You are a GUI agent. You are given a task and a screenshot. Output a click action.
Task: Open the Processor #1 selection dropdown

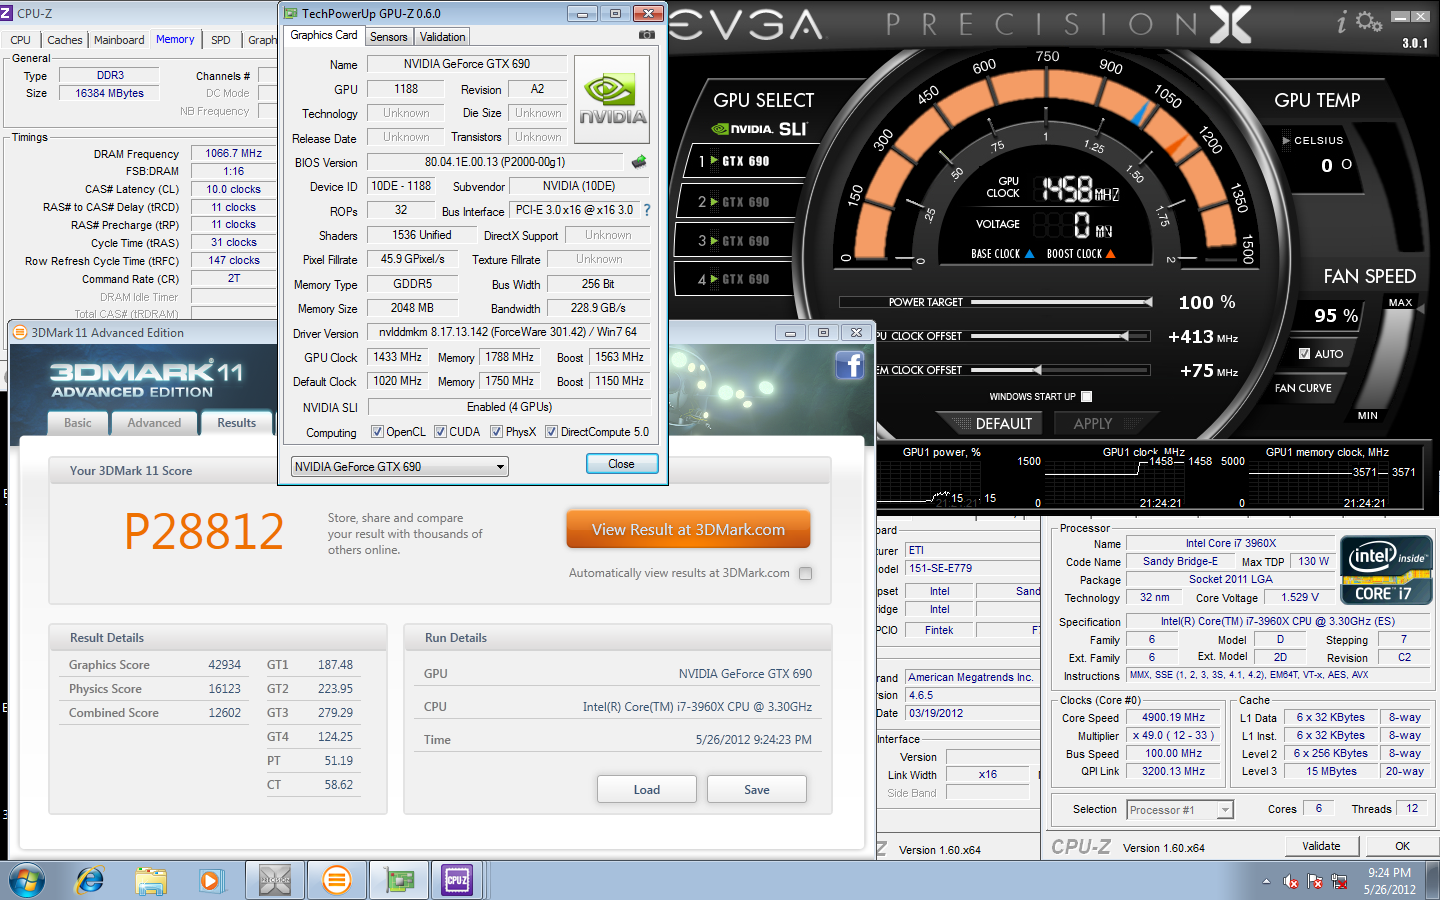coord(1180,810)
